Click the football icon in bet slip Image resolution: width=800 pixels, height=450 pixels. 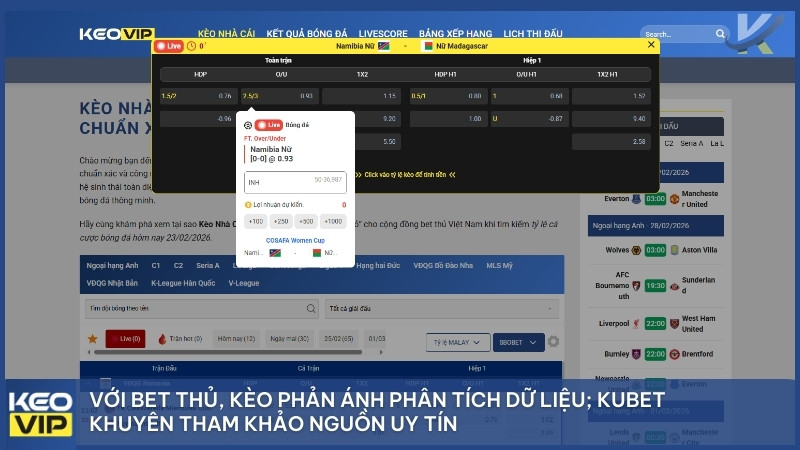248,125
